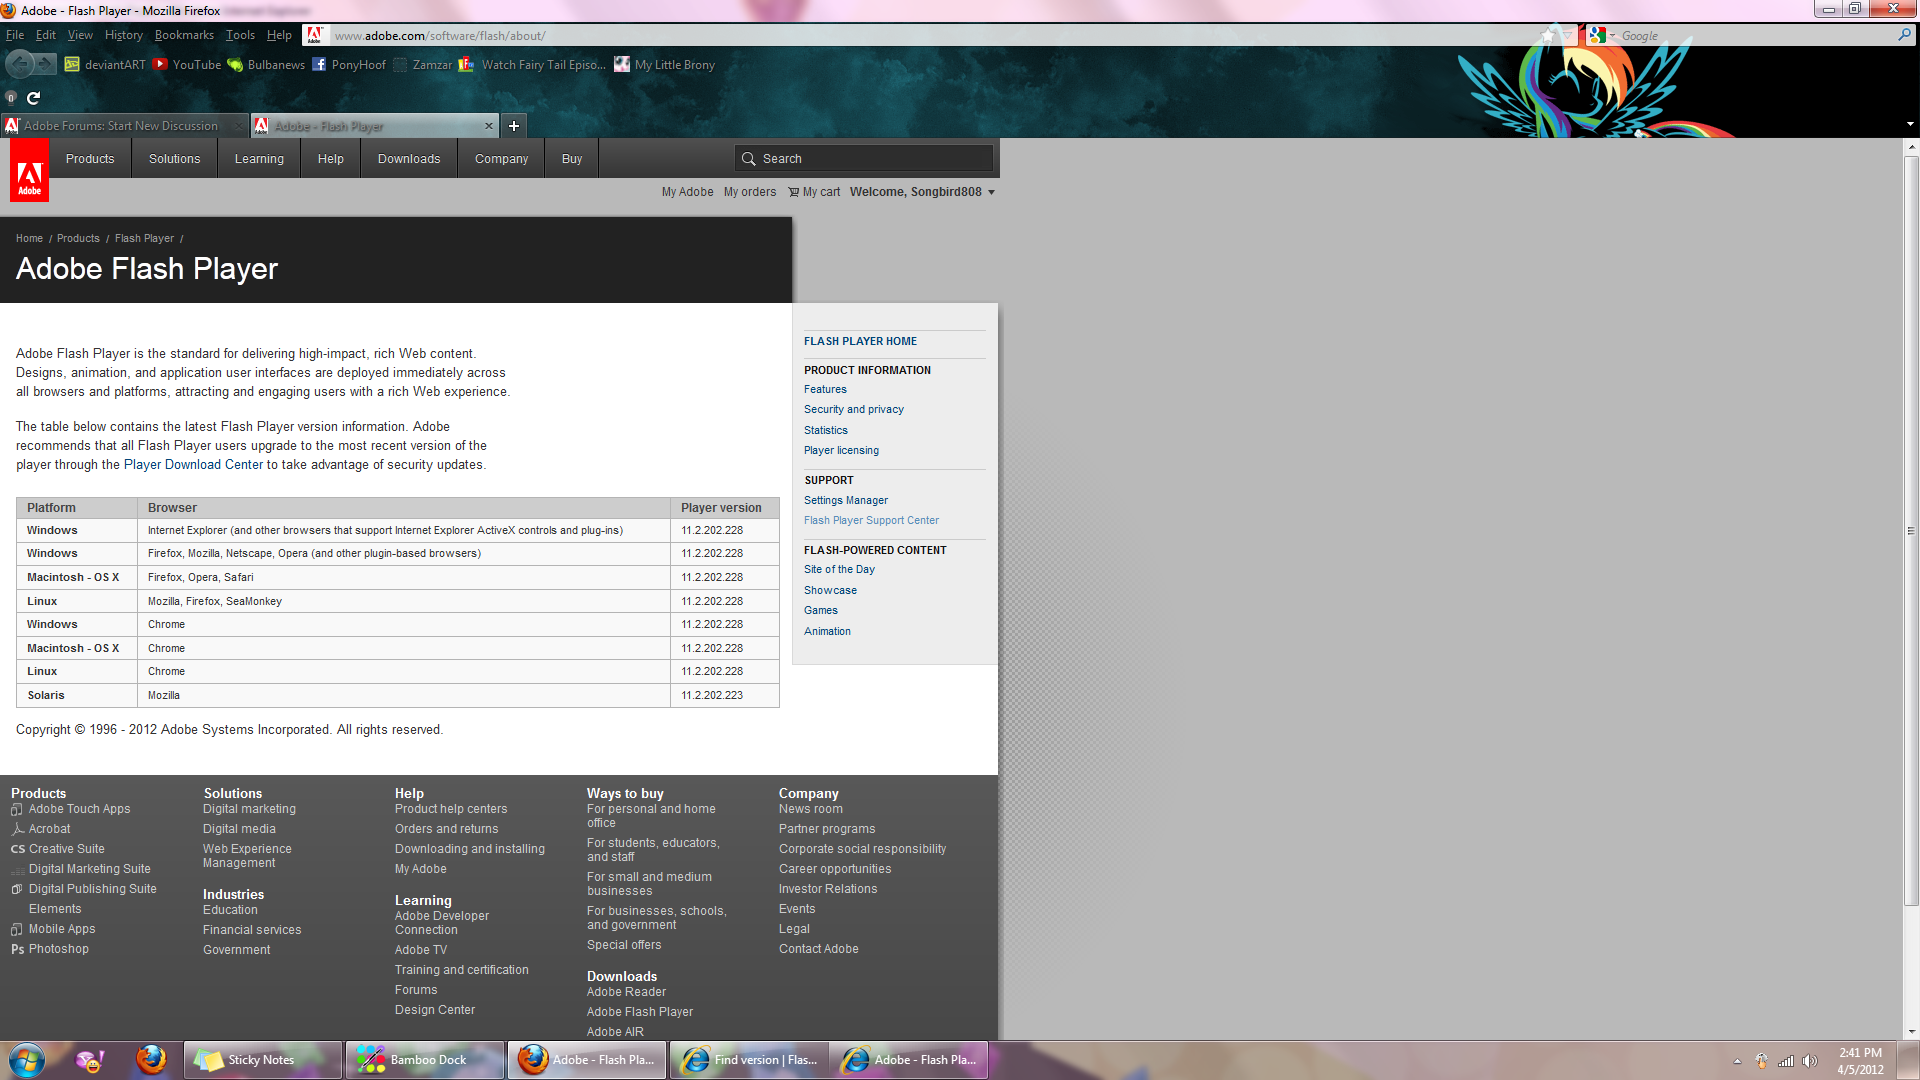Click the scrollbar down arrow
This screenshot has width=1920, height=1080.
[1911, 1032]
